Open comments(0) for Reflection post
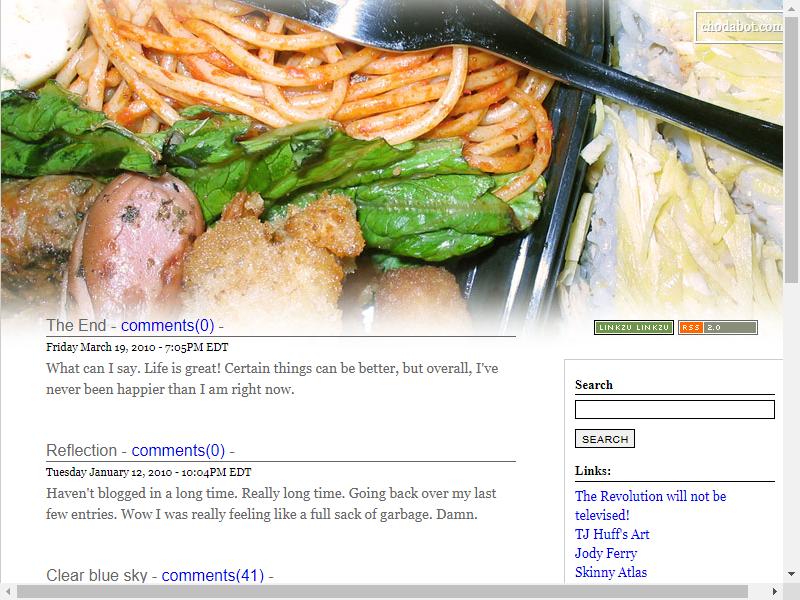800x600 pixels. pos(178,451)
